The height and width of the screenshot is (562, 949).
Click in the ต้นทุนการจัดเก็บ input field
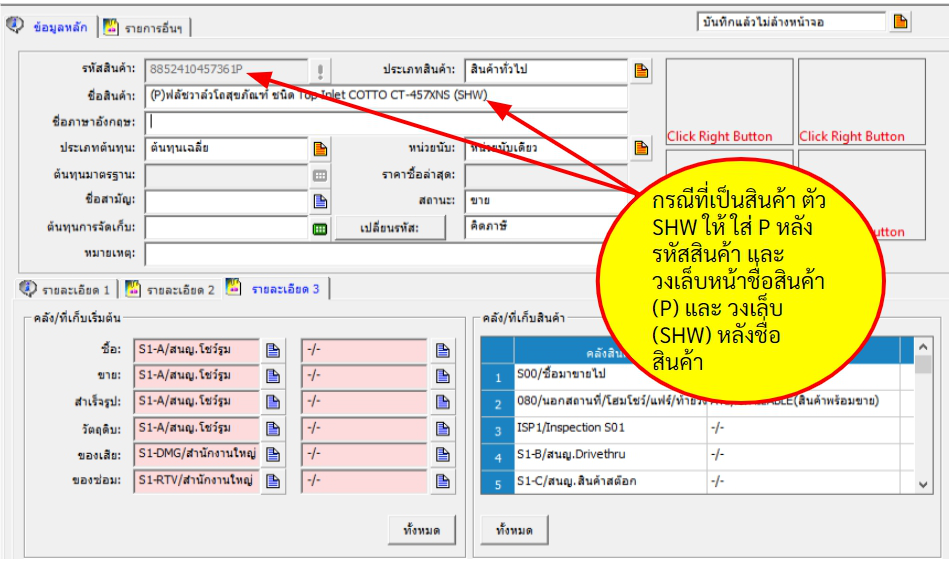[x=226, y=227]
